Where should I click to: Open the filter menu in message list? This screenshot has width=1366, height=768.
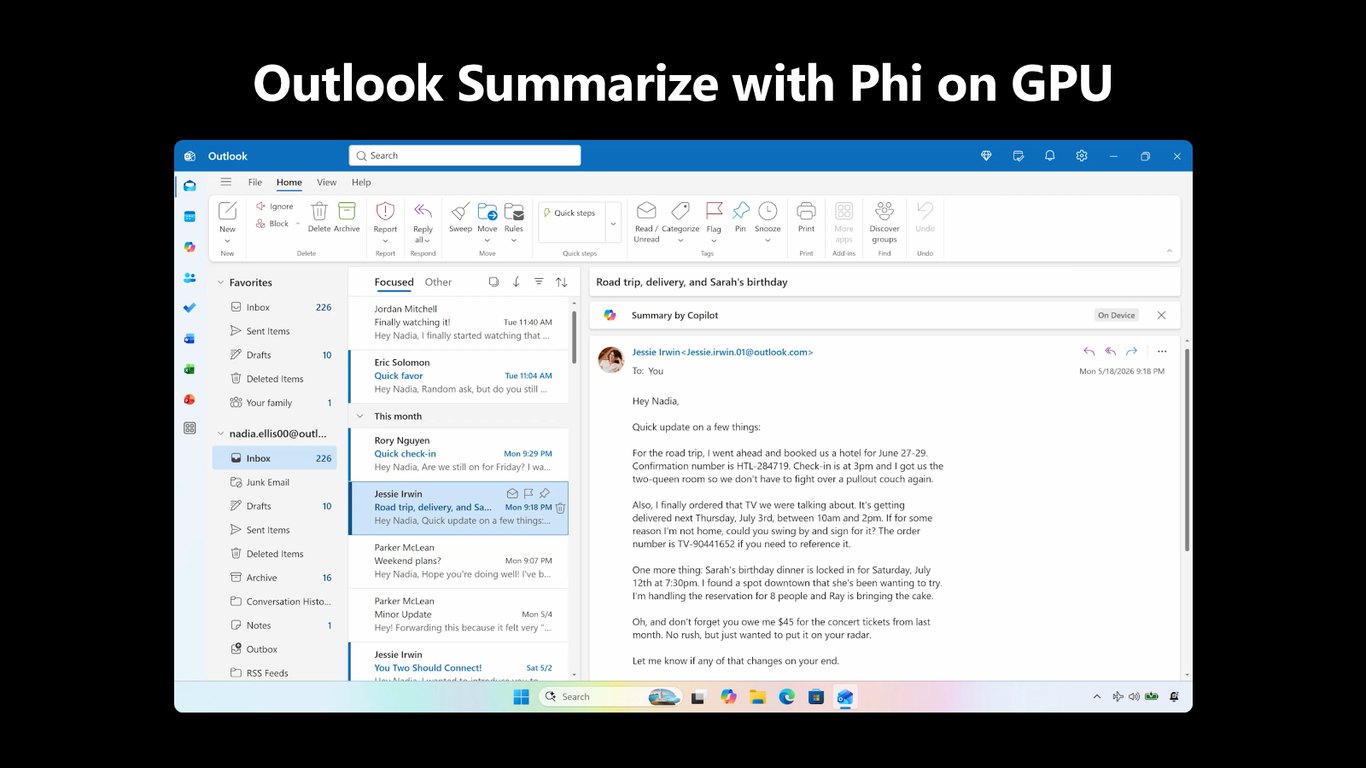click(x=539, y=282)
